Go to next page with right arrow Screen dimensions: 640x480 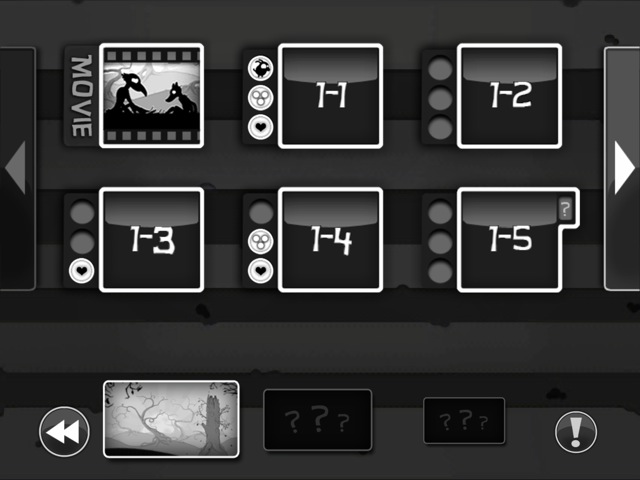pyautogui.click(x=622, y=168)
